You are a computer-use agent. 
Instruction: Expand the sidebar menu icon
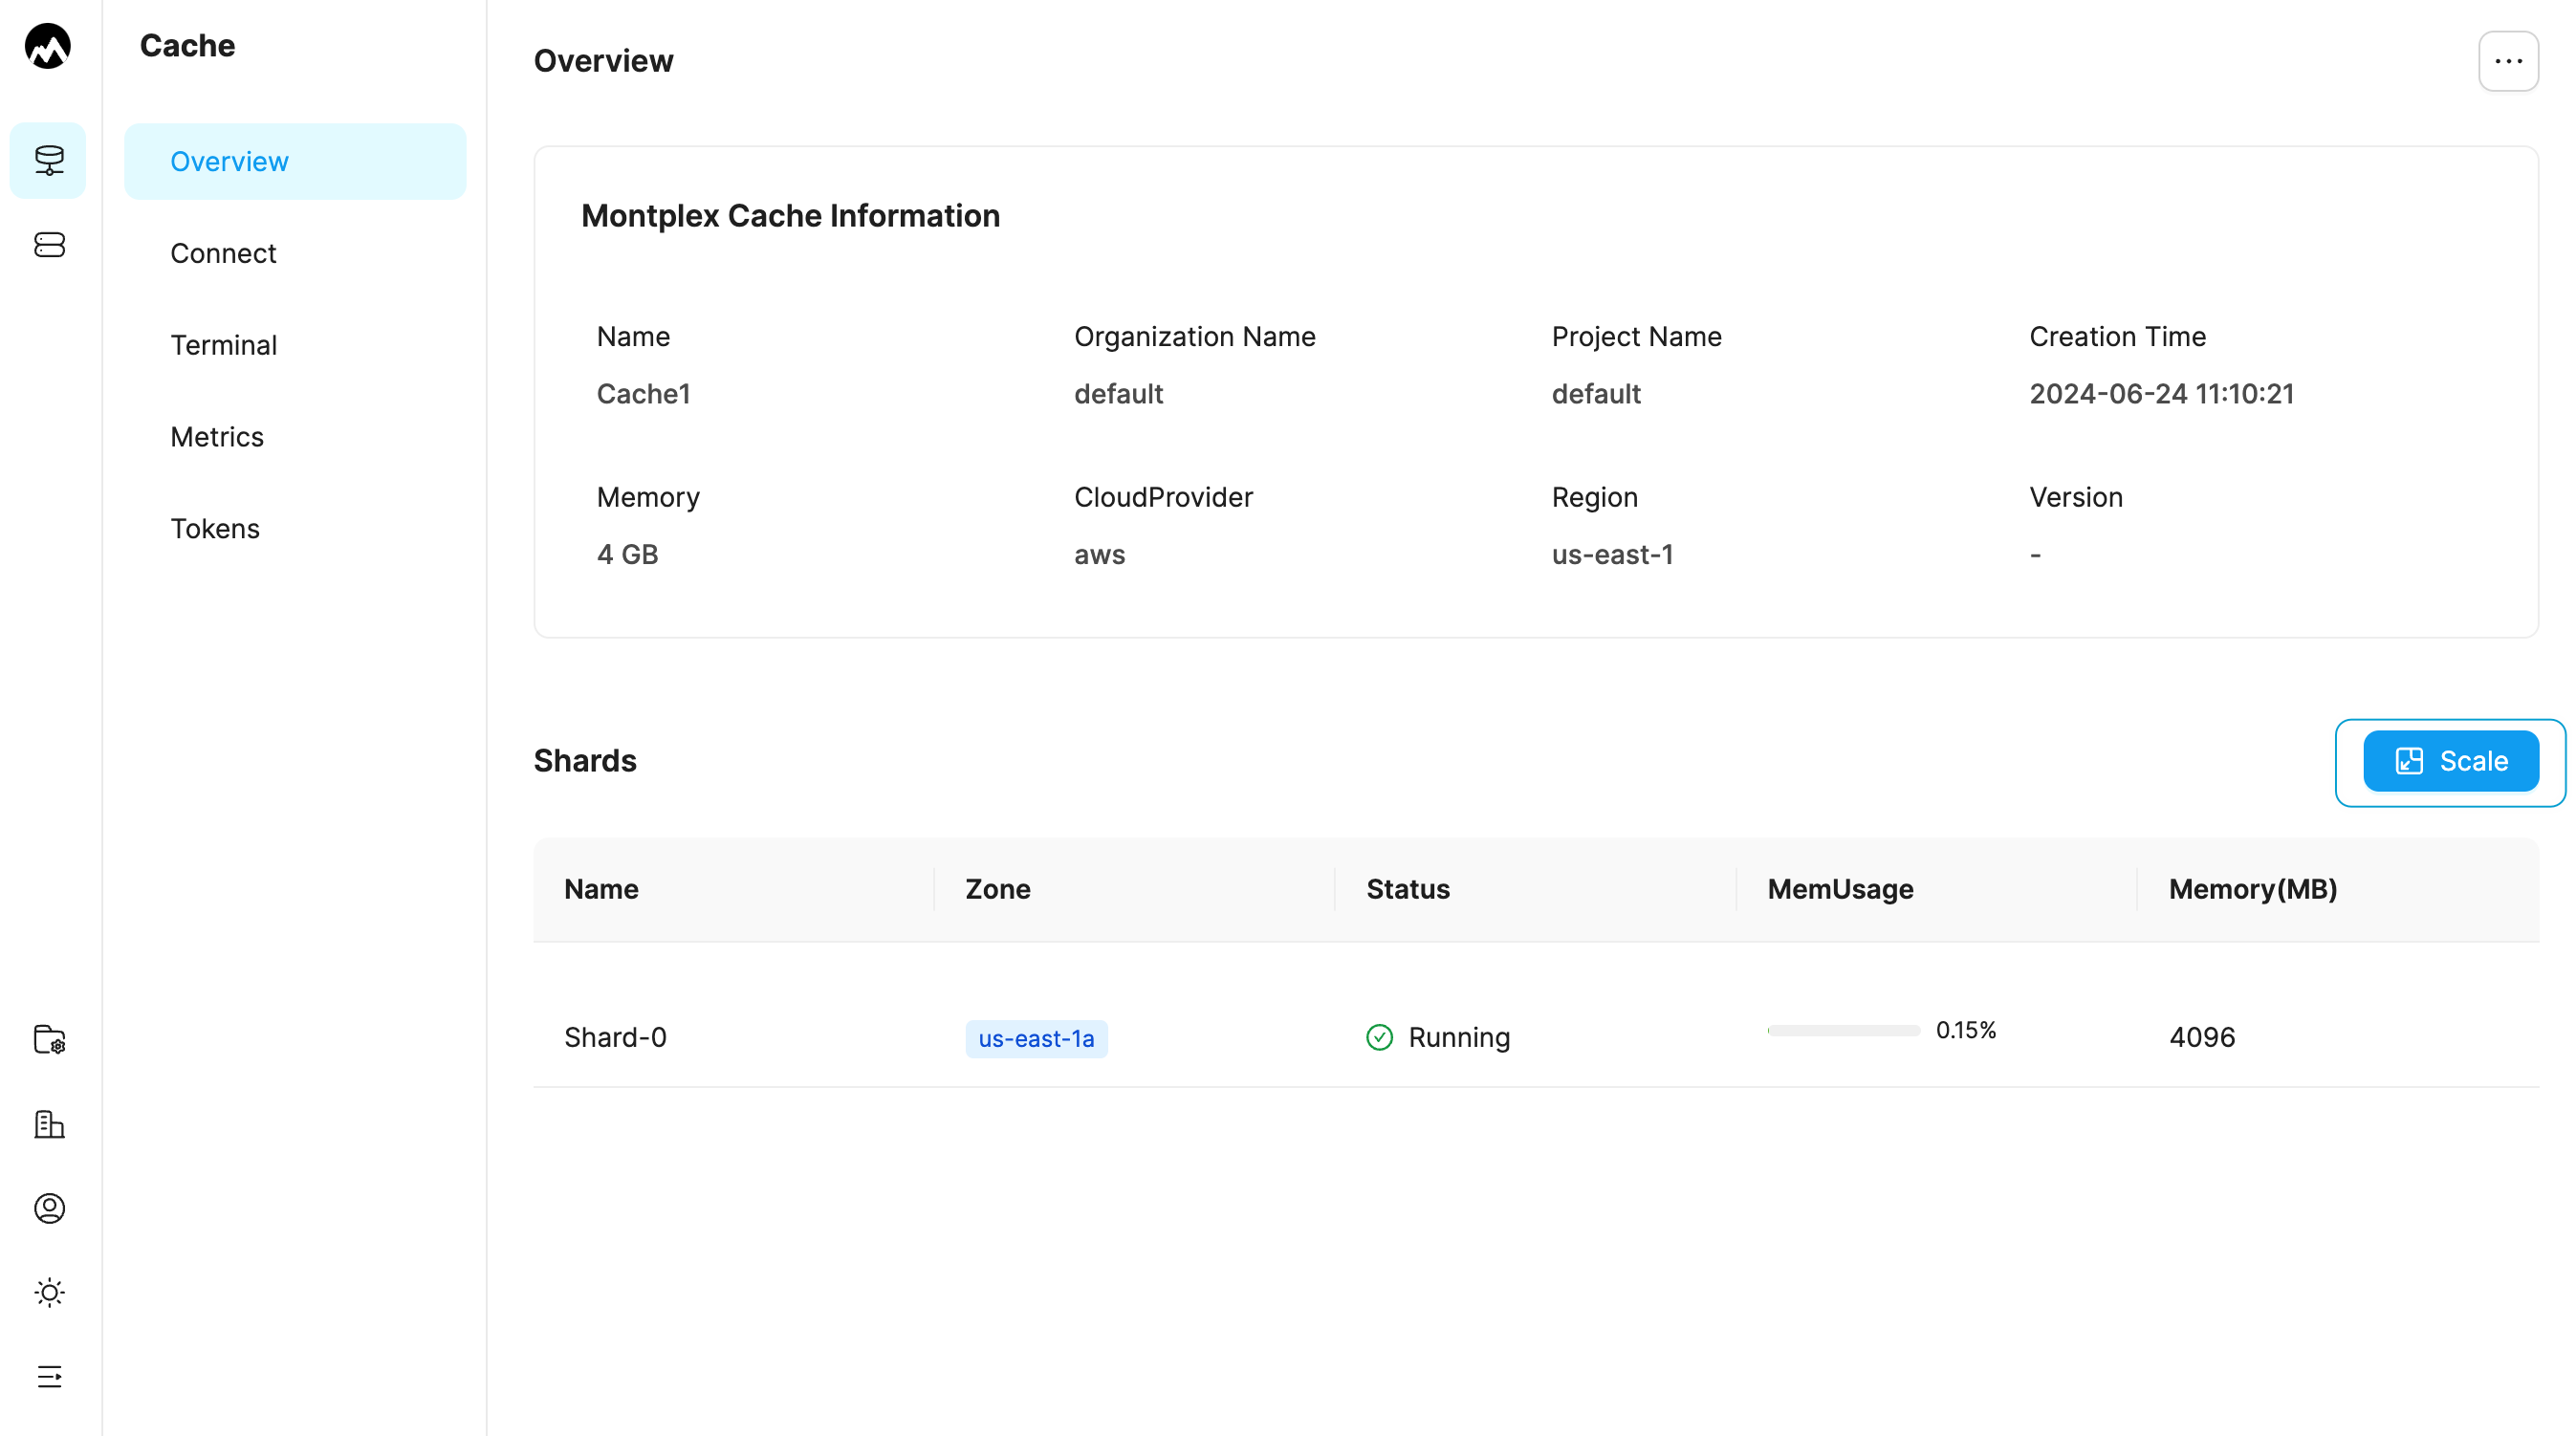[x=49, y=1377]
